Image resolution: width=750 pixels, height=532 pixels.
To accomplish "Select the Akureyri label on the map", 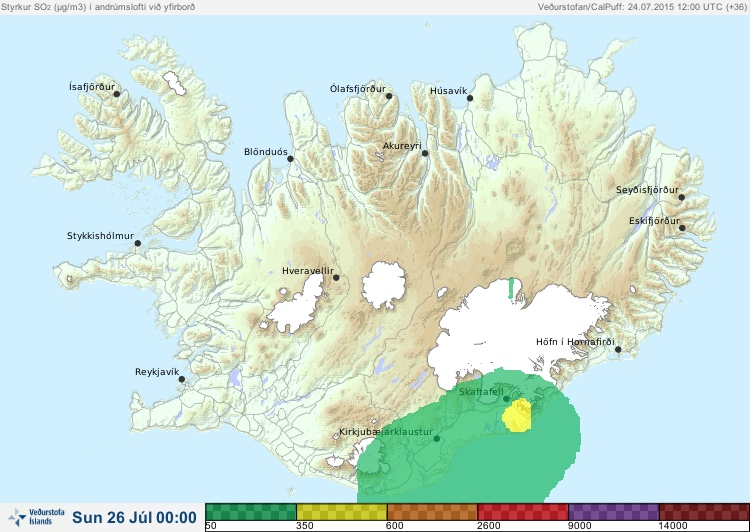I will (402, 146).
